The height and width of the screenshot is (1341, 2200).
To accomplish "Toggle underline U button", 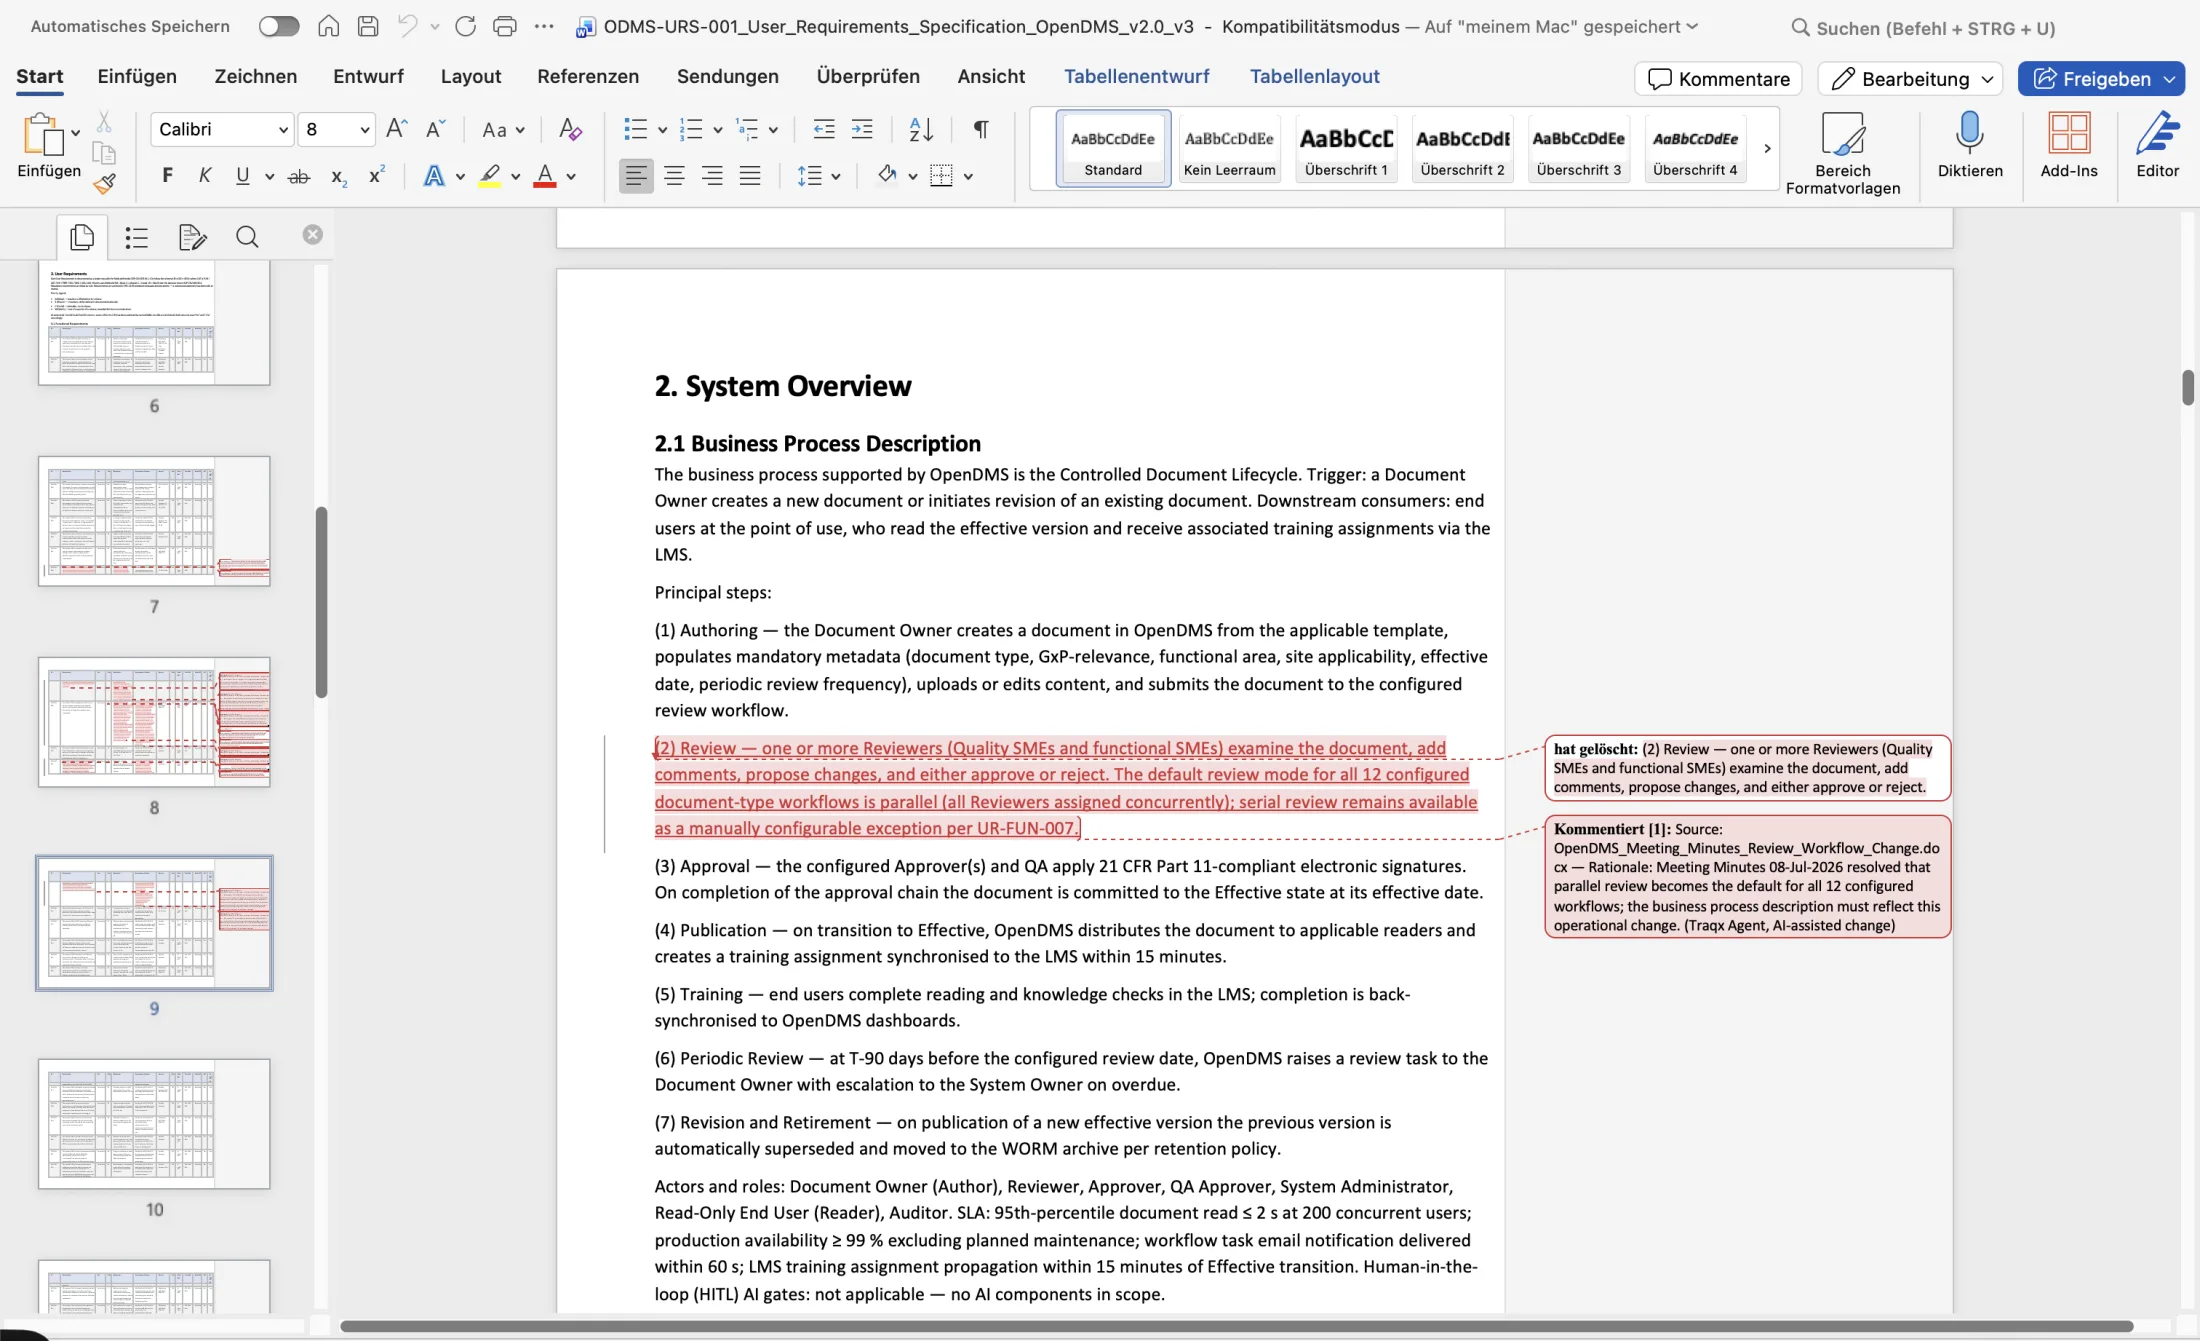I will [242, 176].
